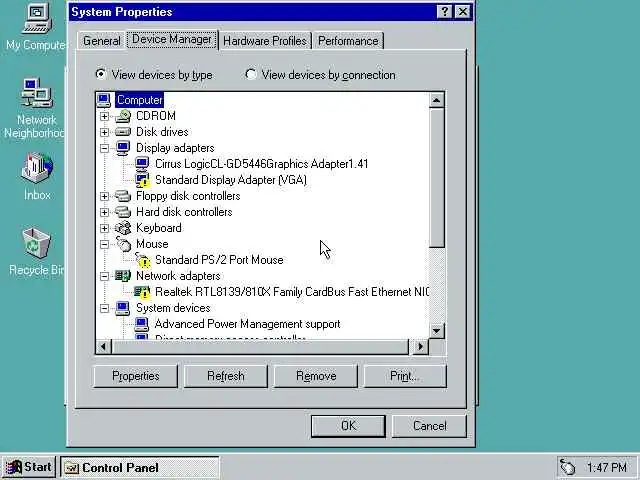Expand the CDROM tree node

tap(104, 116)
